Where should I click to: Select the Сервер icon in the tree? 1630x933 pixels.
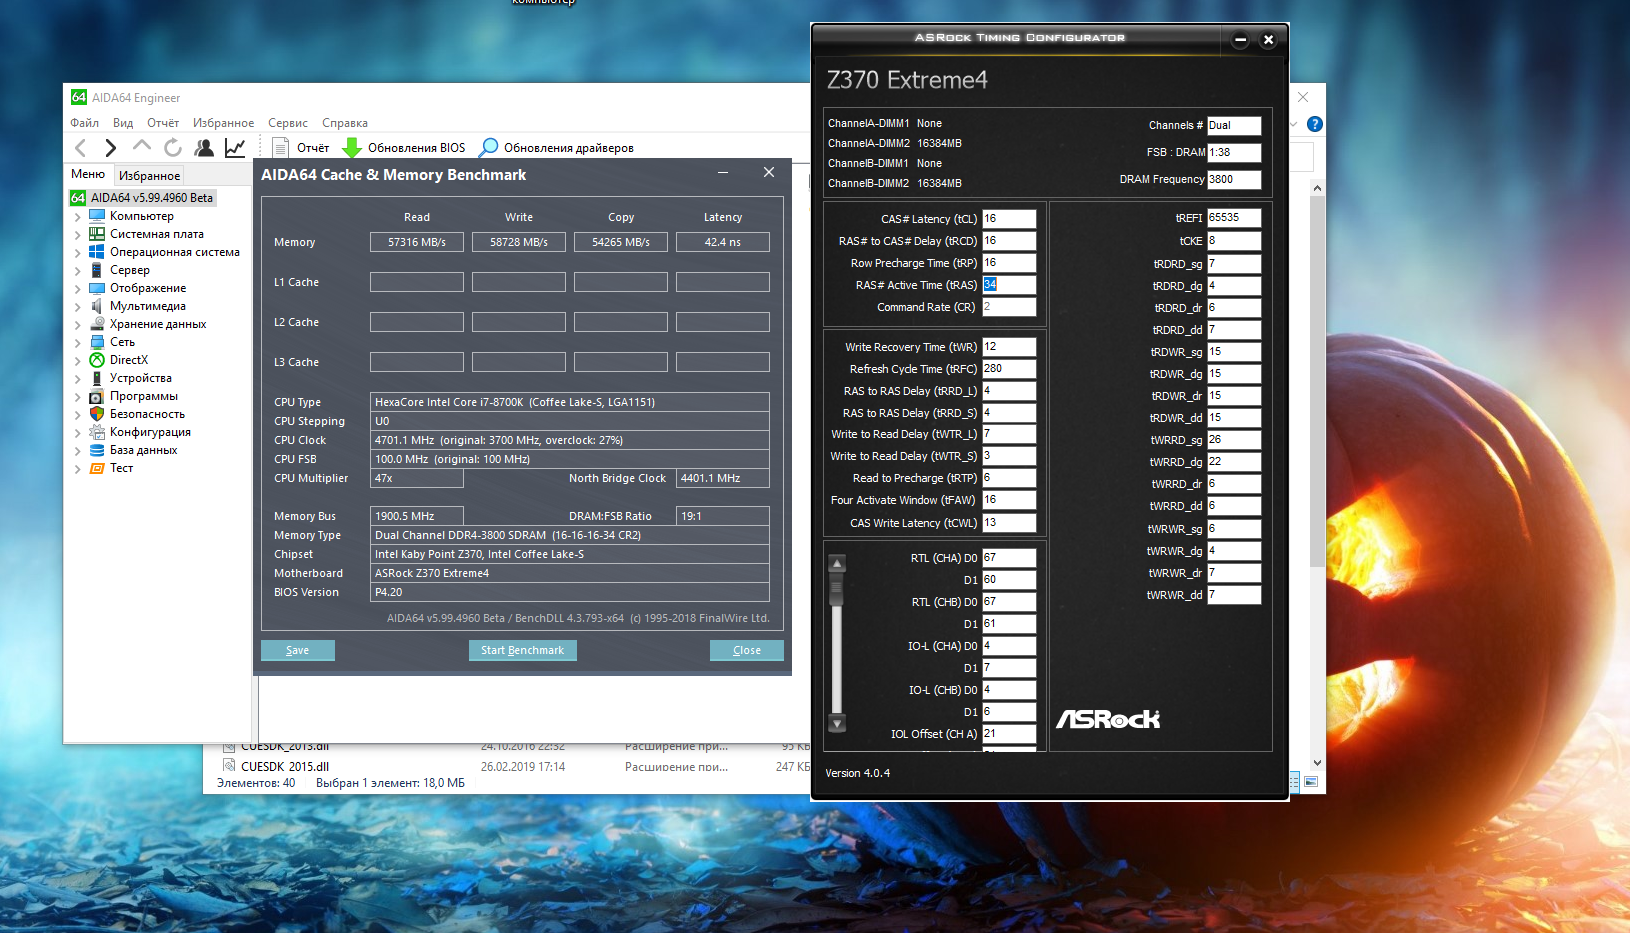pos(97,270)
